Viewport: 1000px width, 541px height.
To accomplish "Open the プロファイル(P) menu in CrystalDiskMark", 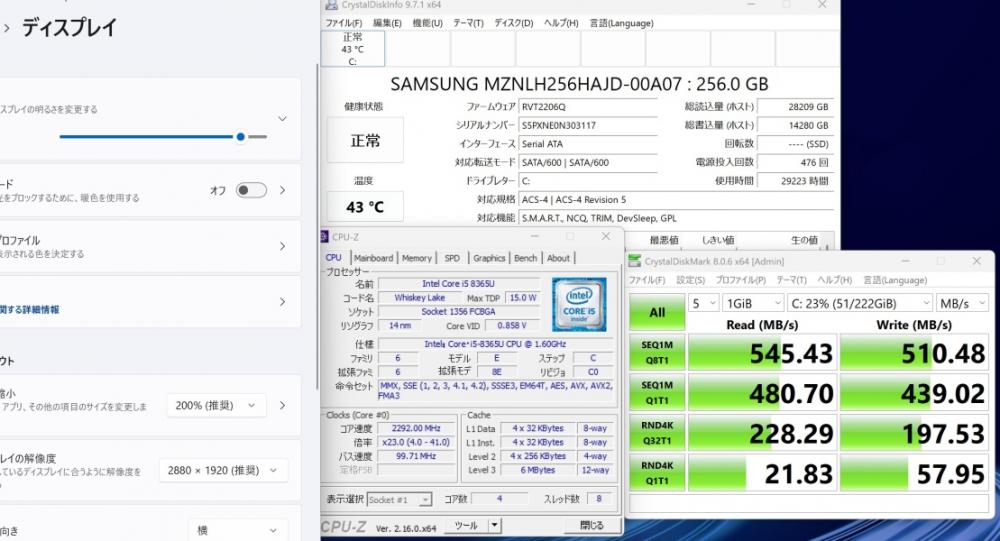I will pyautogui.click(x=742, y=280).
